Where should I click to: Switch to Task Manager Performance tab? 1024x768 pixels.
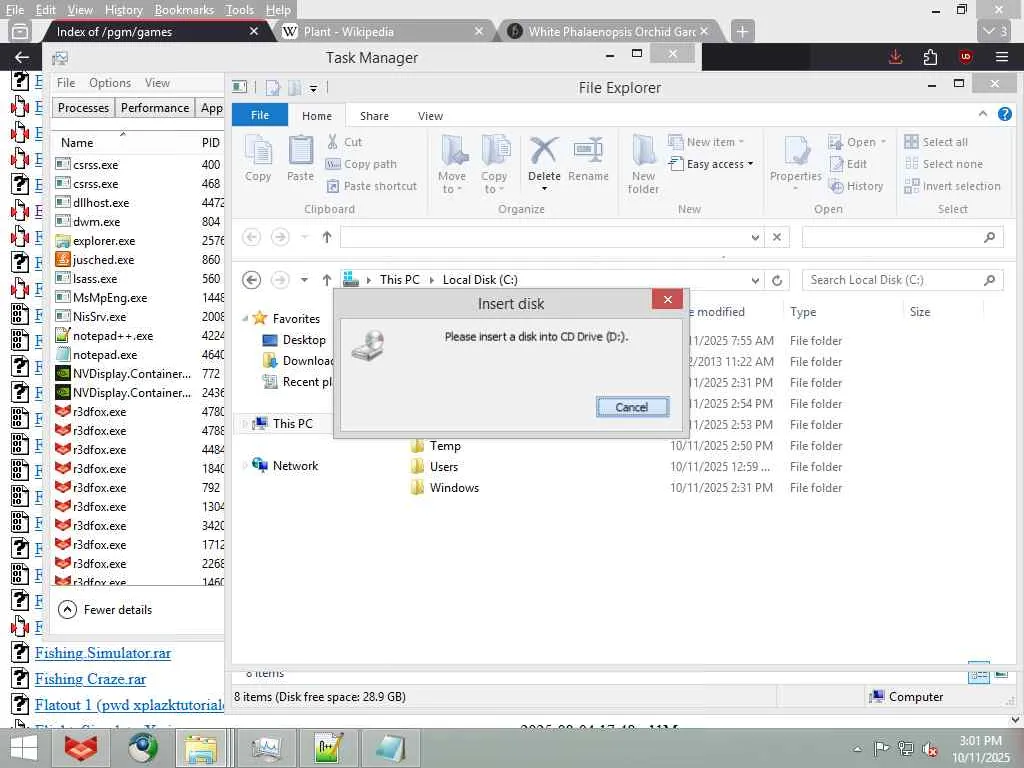[155, 108]
